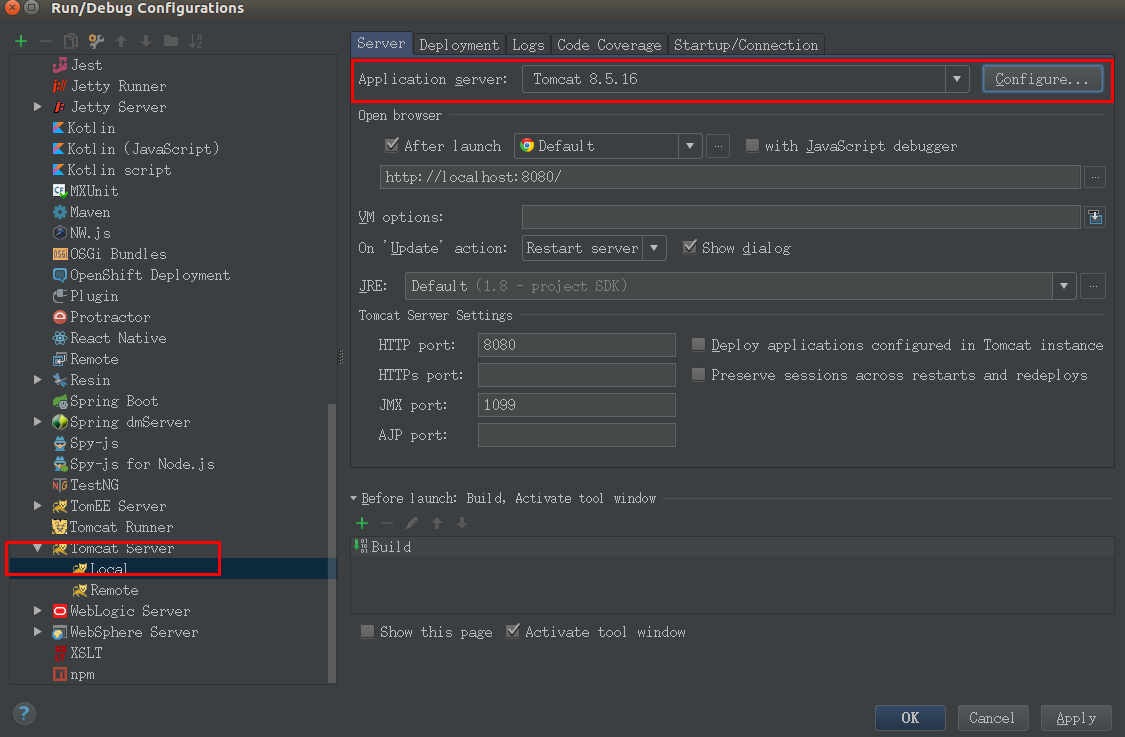Edit the selected Before launch task
This screenshot has height=737, width=1125.
412,523
